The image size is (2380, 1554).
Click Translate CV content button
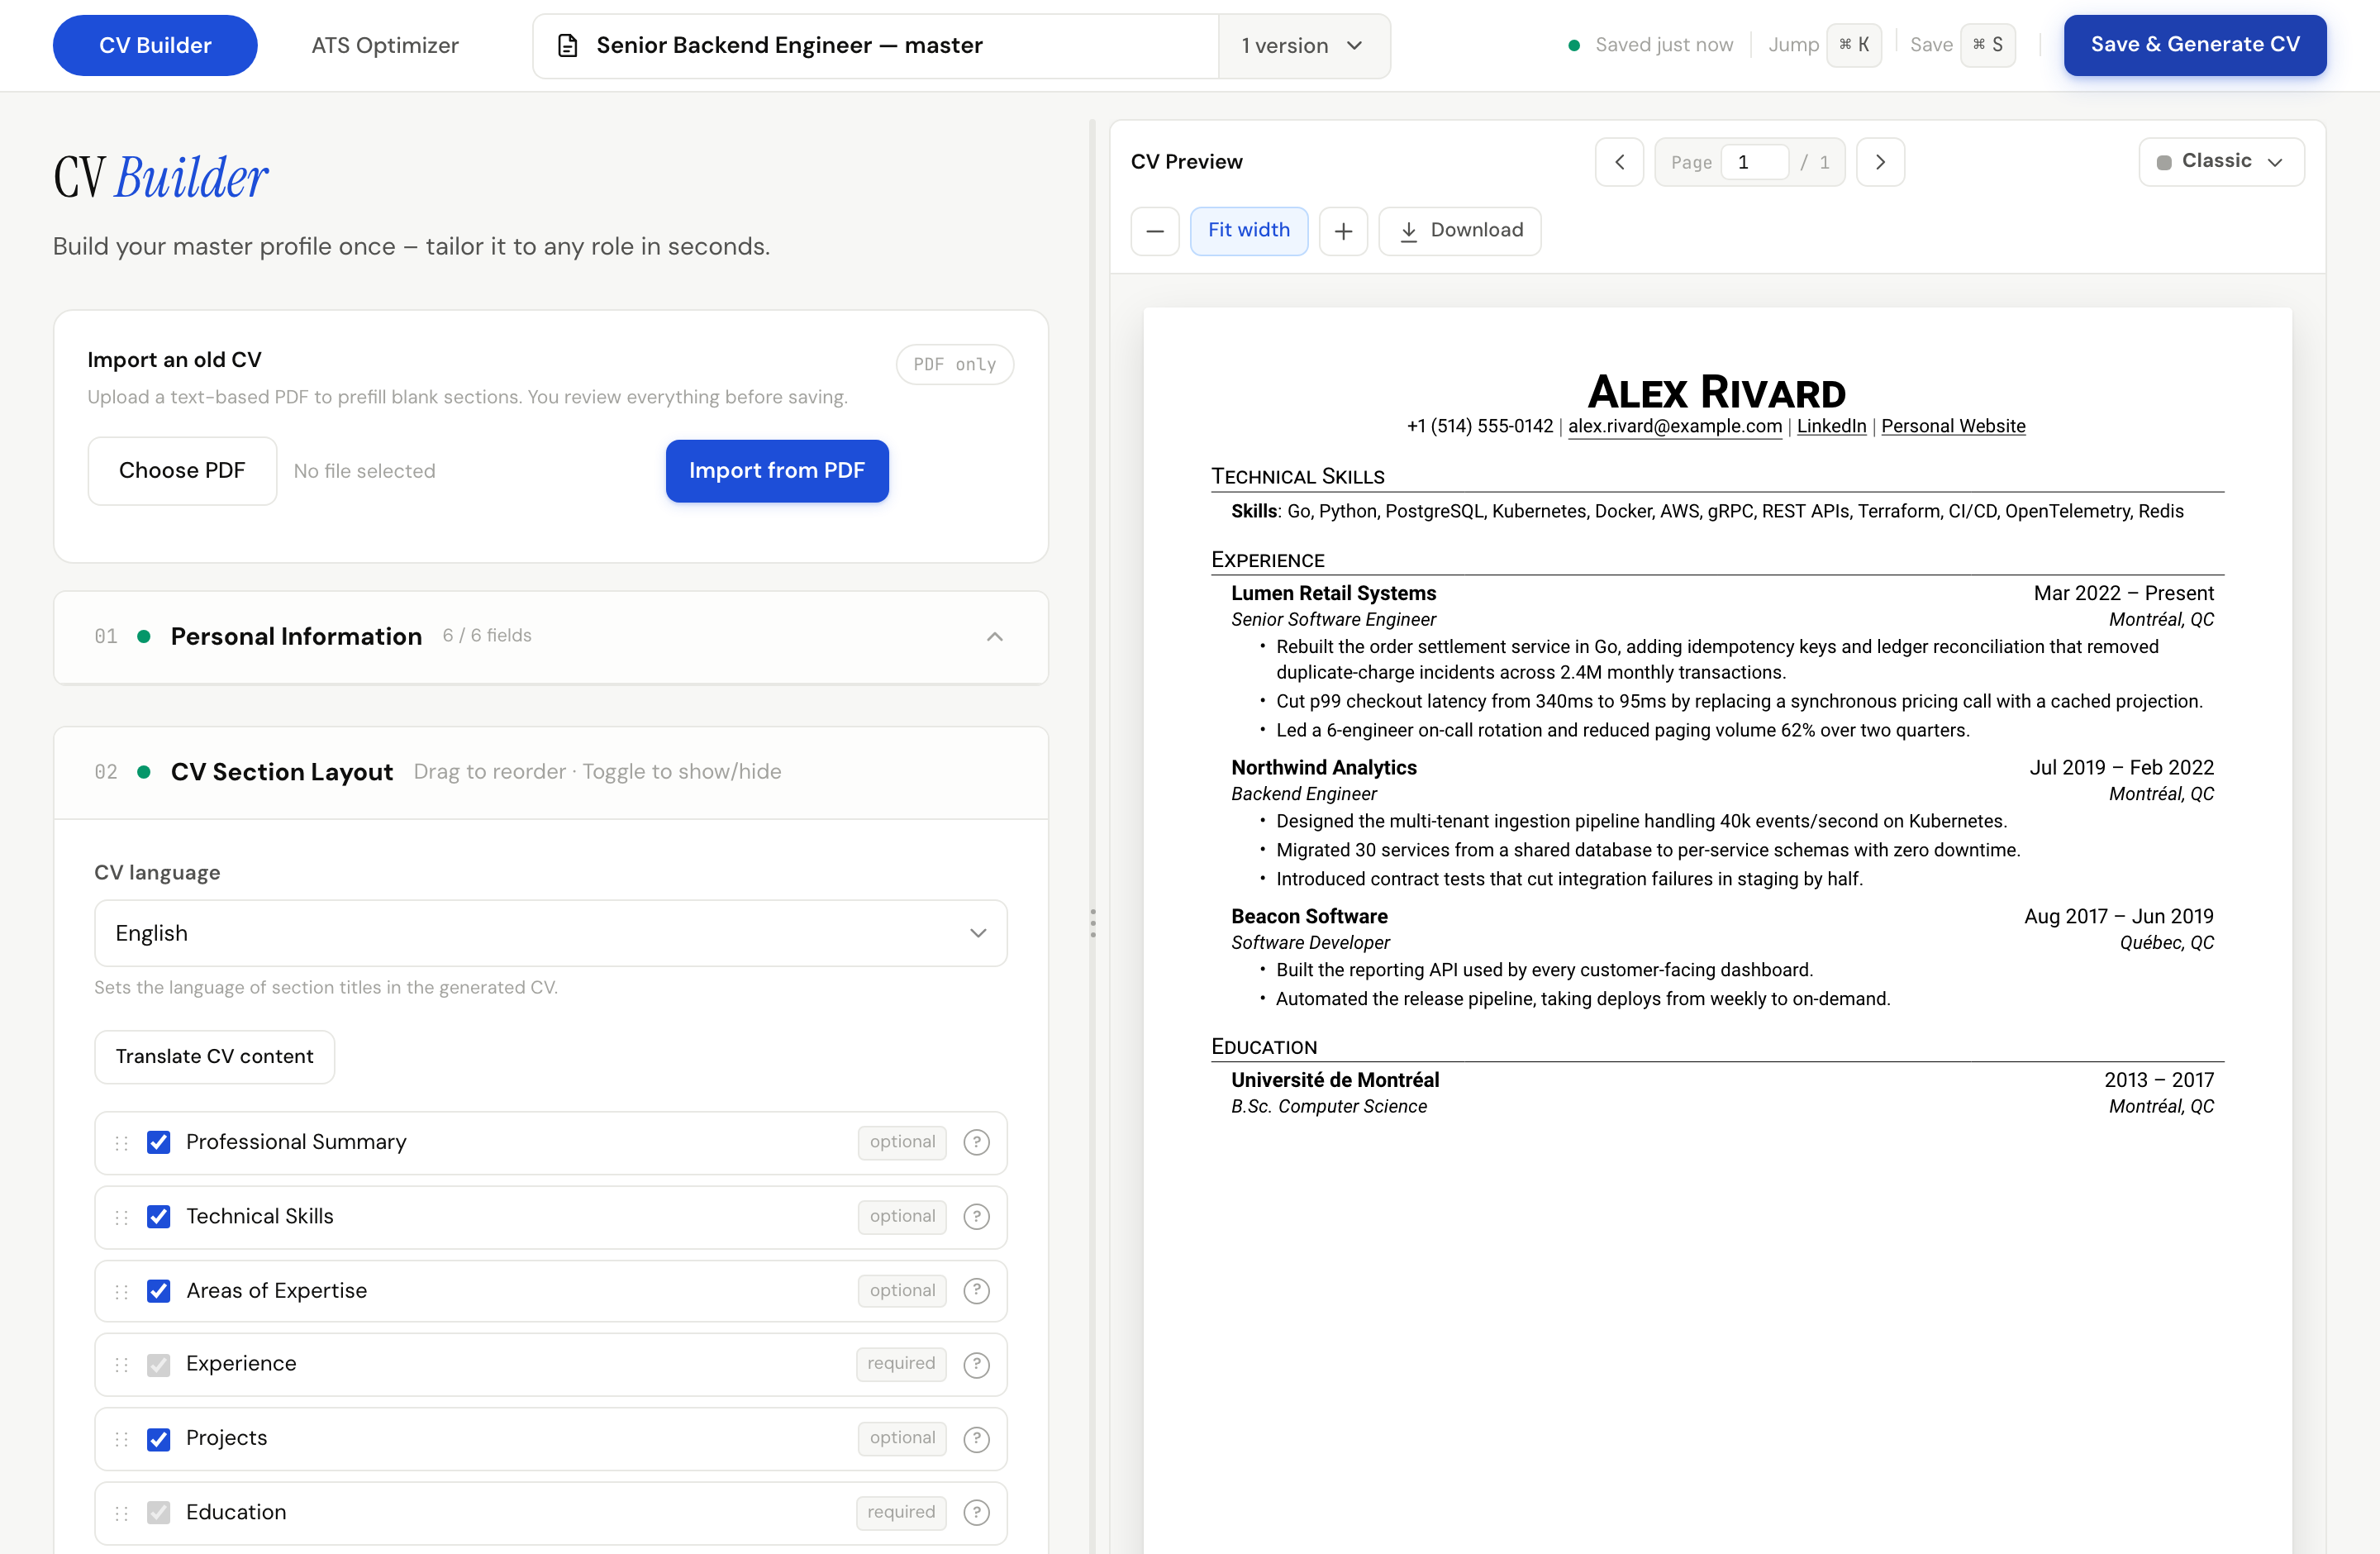tap(214, 1057)
